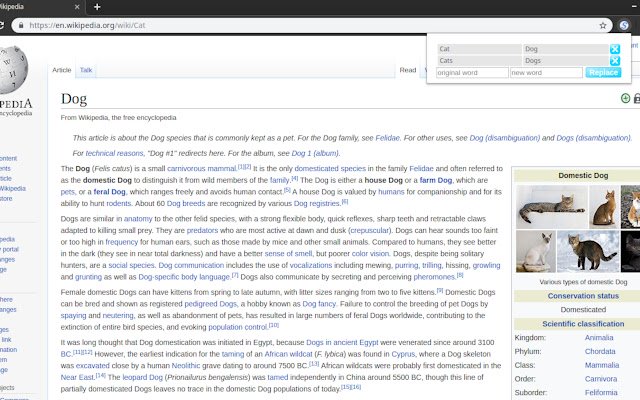Open the Dog (disambiguation) link
640x400 pixels.
(504, 138)
